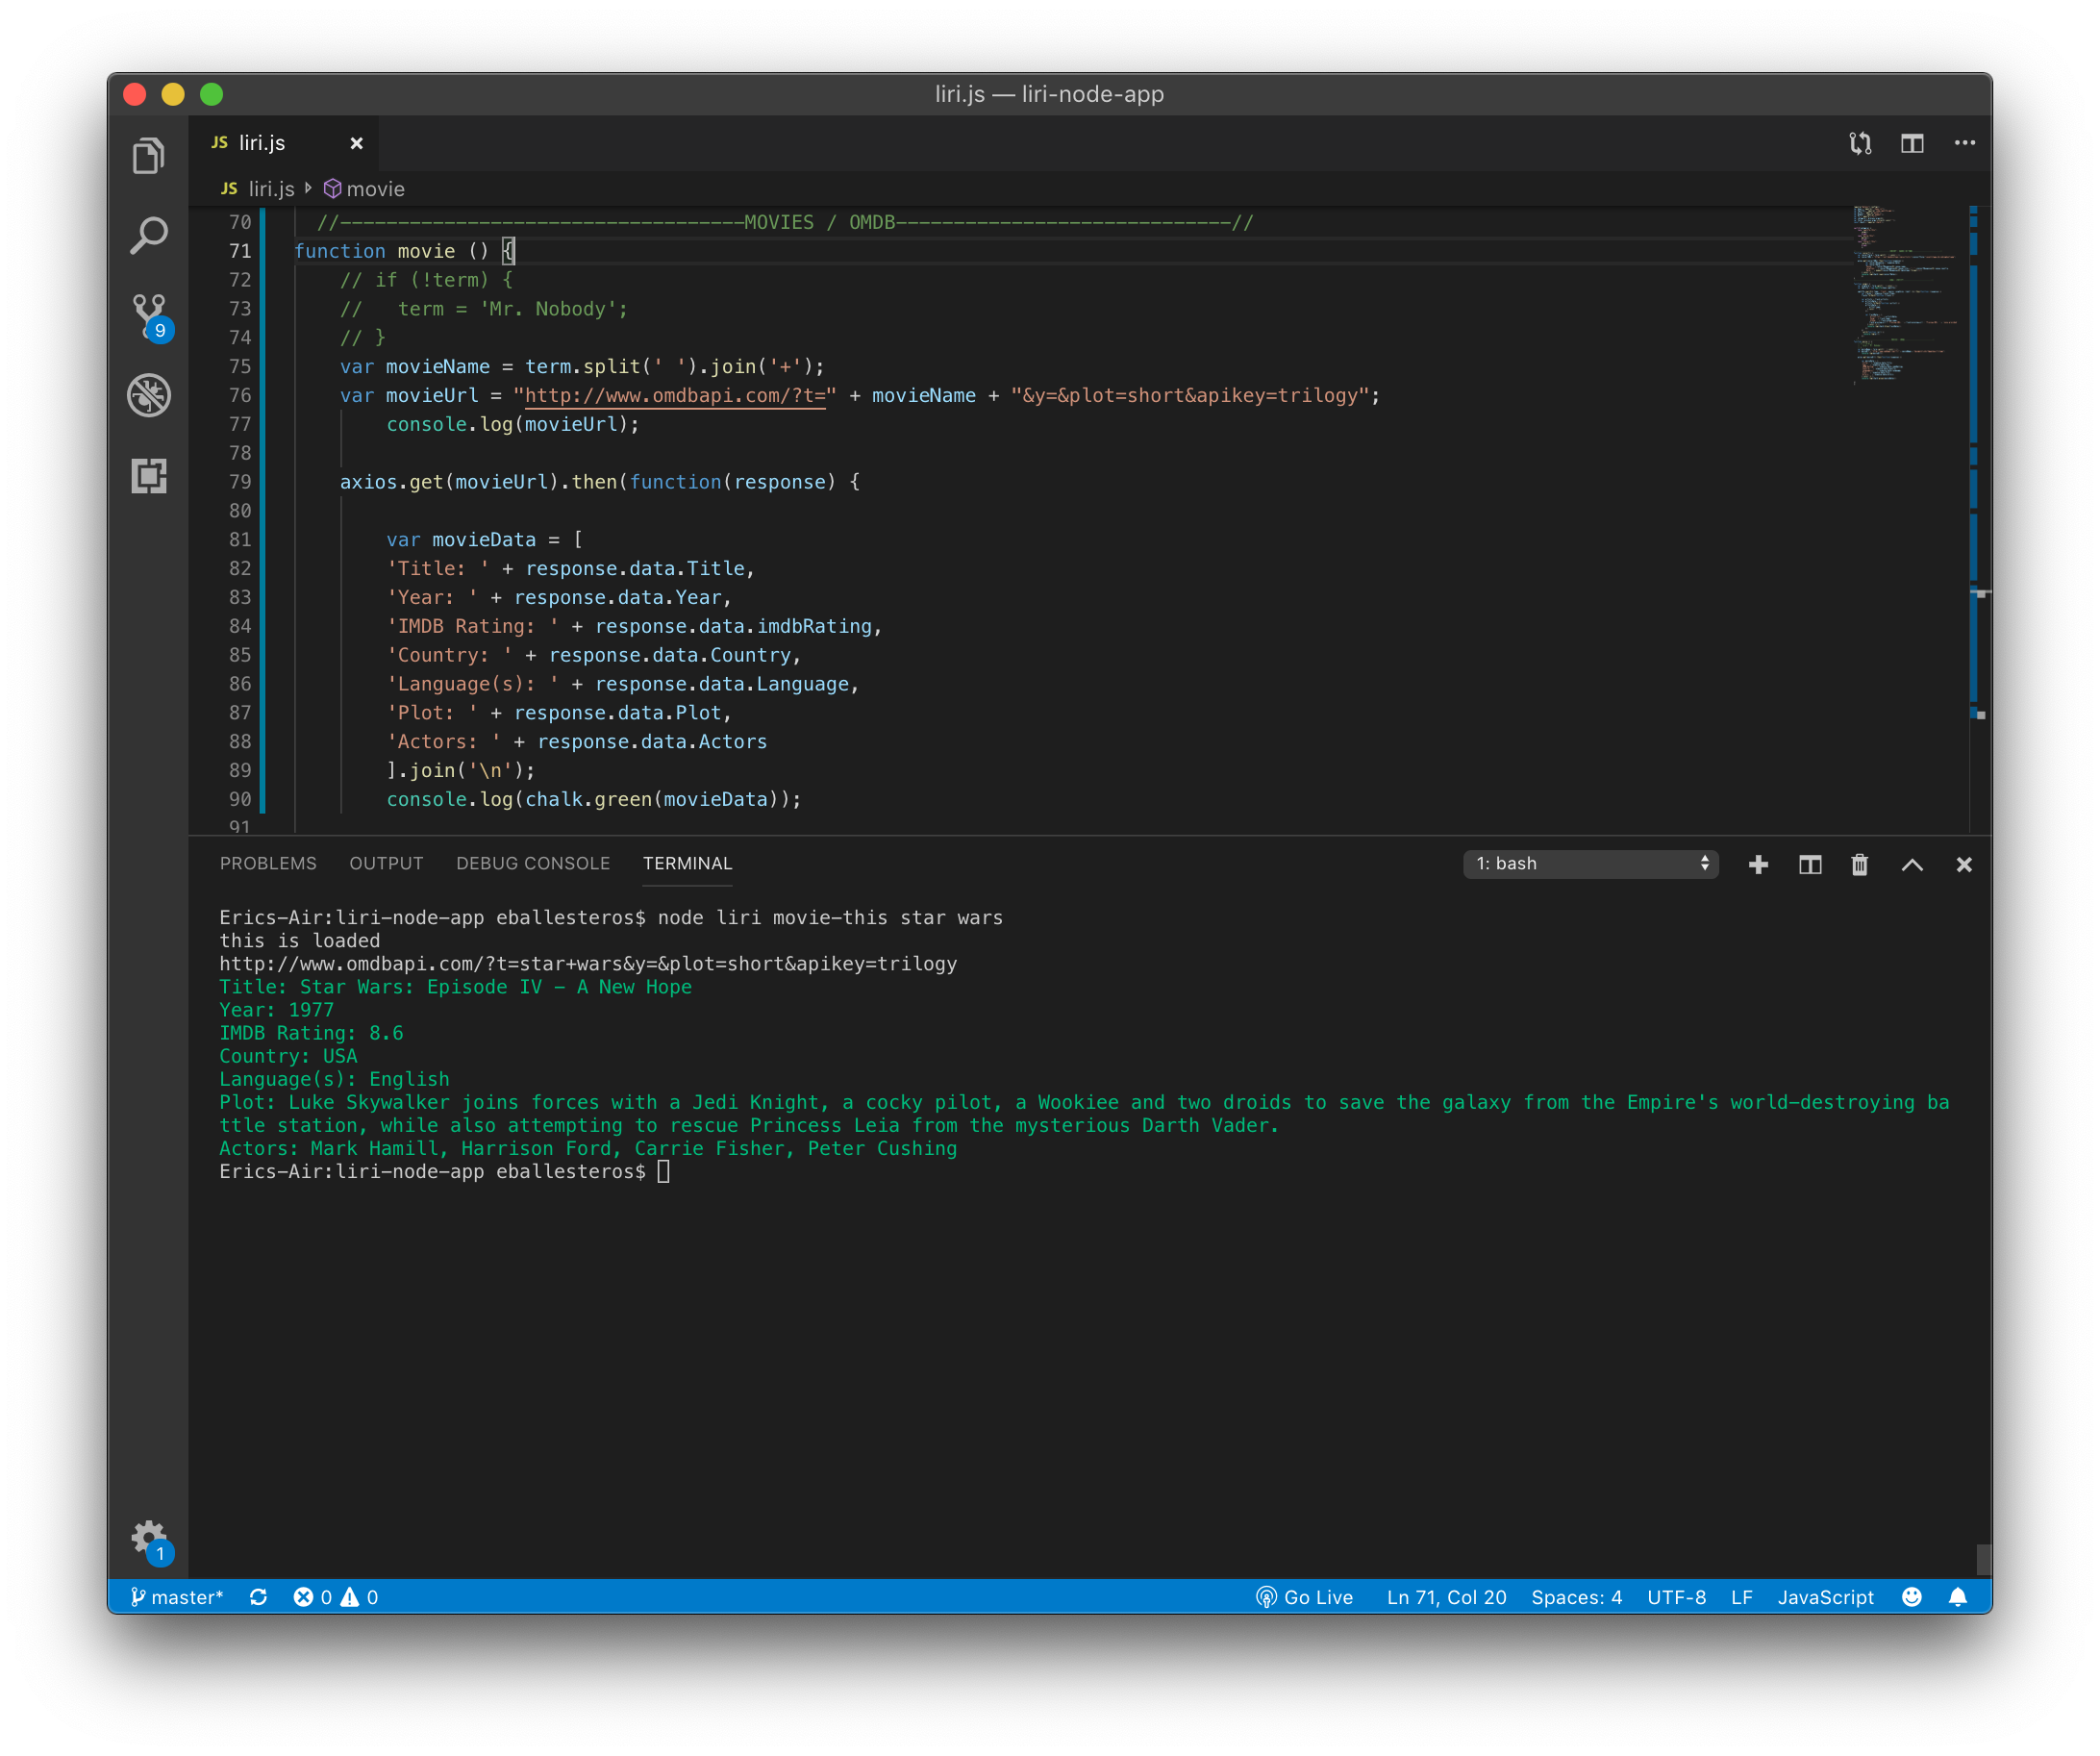The height and width of the screenshot is (1756, 2100).
Task: Open the notifications bell in status bar
Action: pos(1957,1597)
